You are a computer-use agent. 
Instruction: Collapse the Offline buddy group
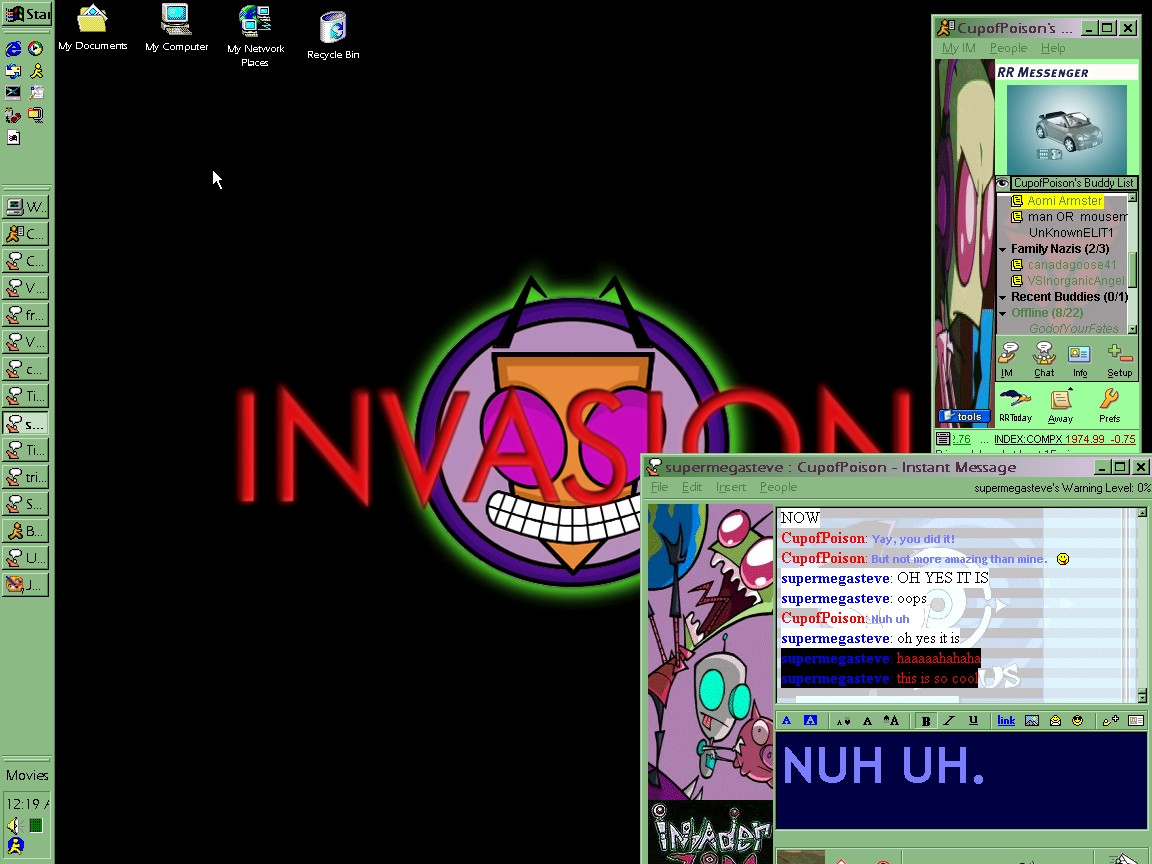1002,314
